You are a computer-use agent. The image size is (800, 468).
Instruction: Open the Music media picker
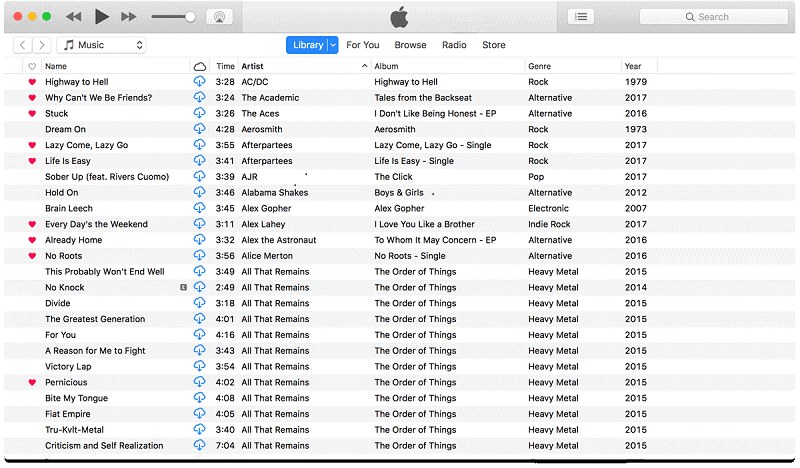click(x=101, y=45)
